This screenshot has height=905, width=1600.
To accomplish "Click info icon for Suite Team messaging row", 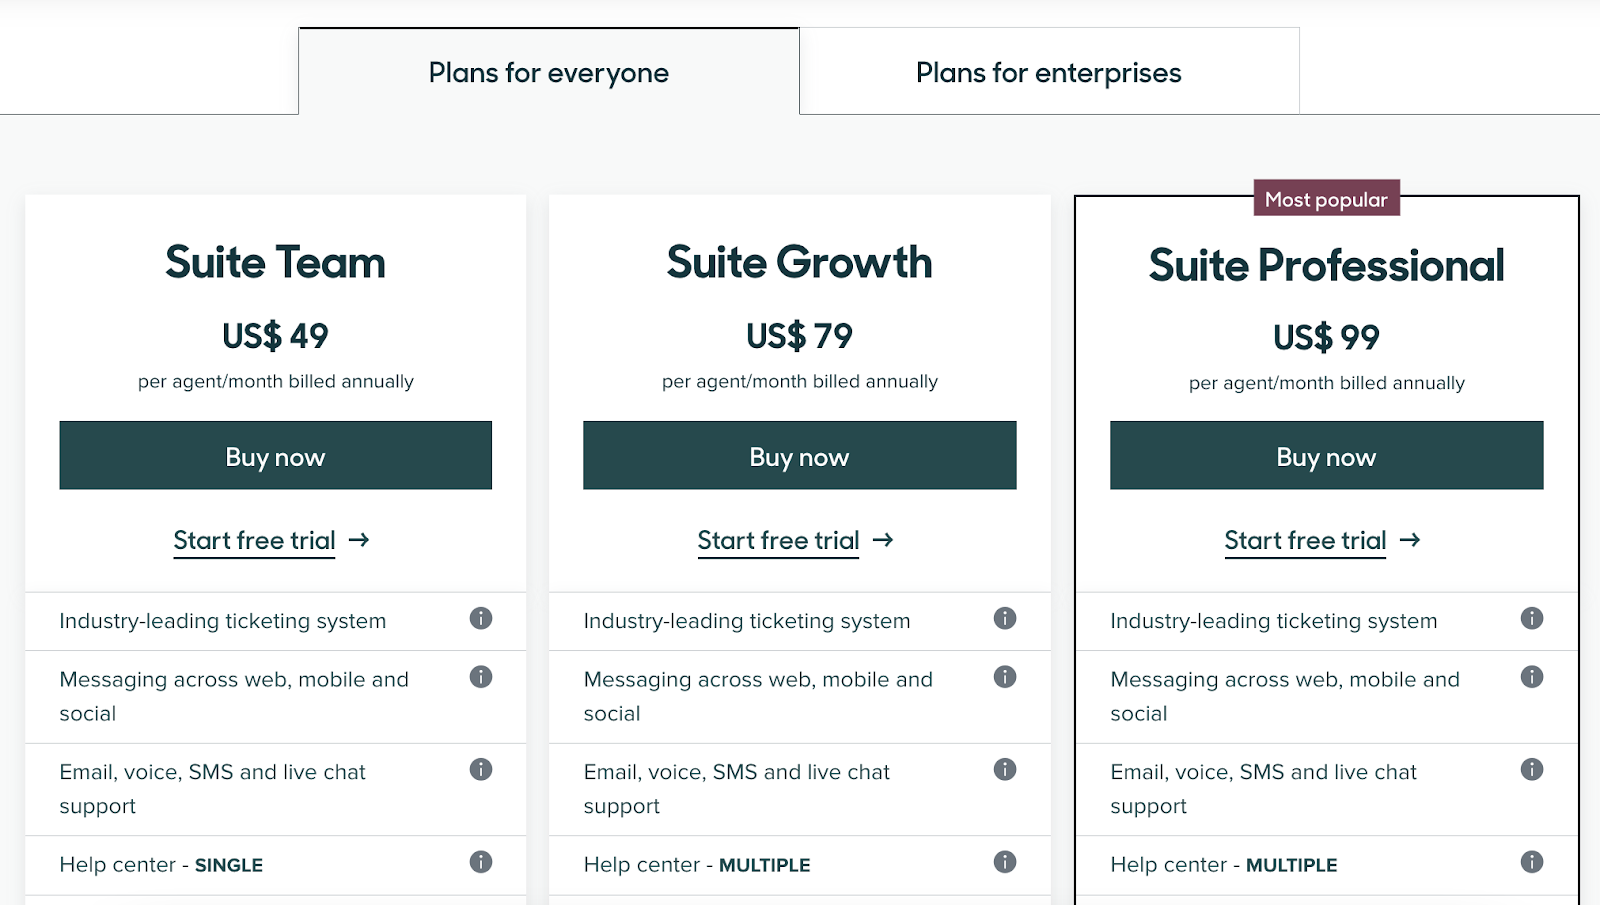I will point(481,677).
